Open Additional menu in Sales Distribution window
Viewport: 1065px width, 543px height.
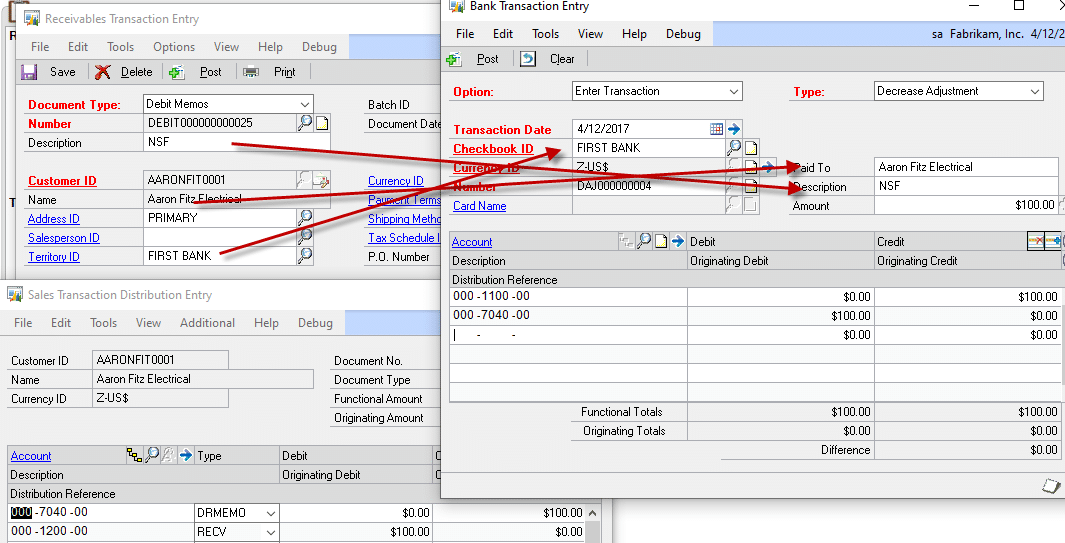point(207,323)
